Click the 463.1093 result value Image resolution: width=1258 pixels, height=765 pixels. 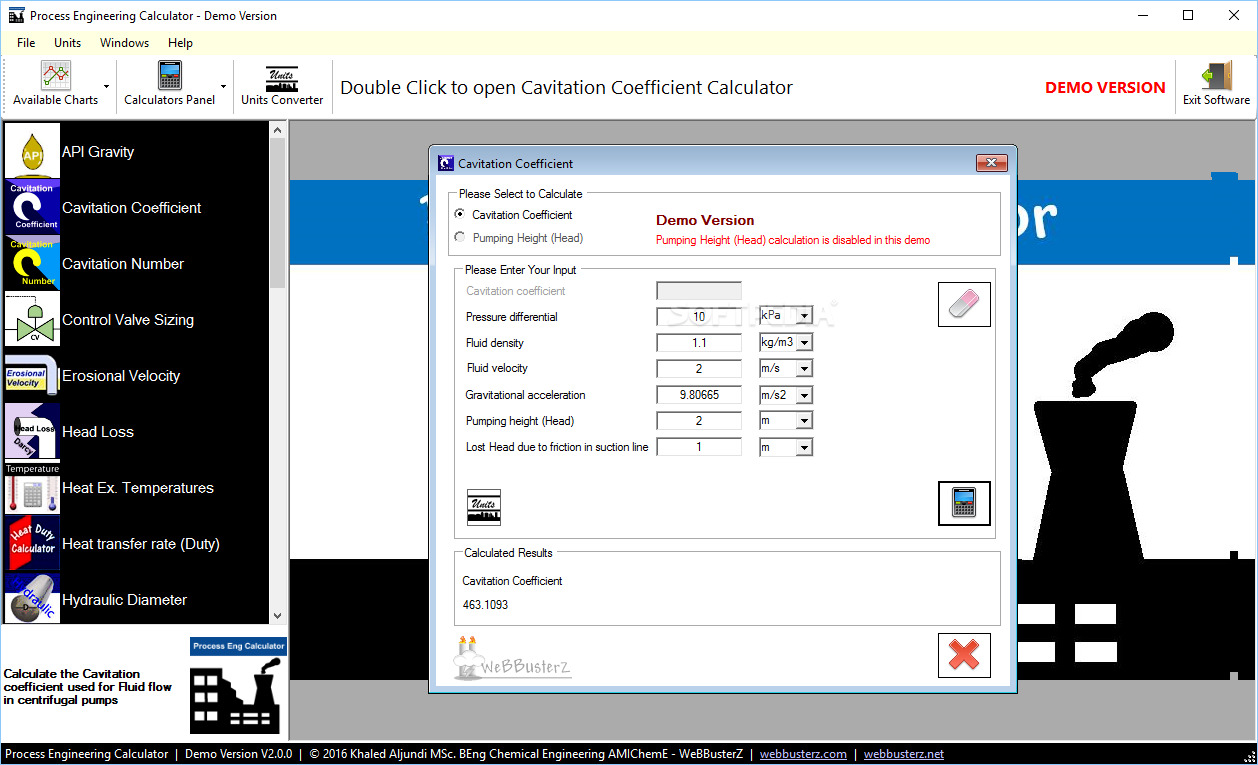(x=485, y=605)
